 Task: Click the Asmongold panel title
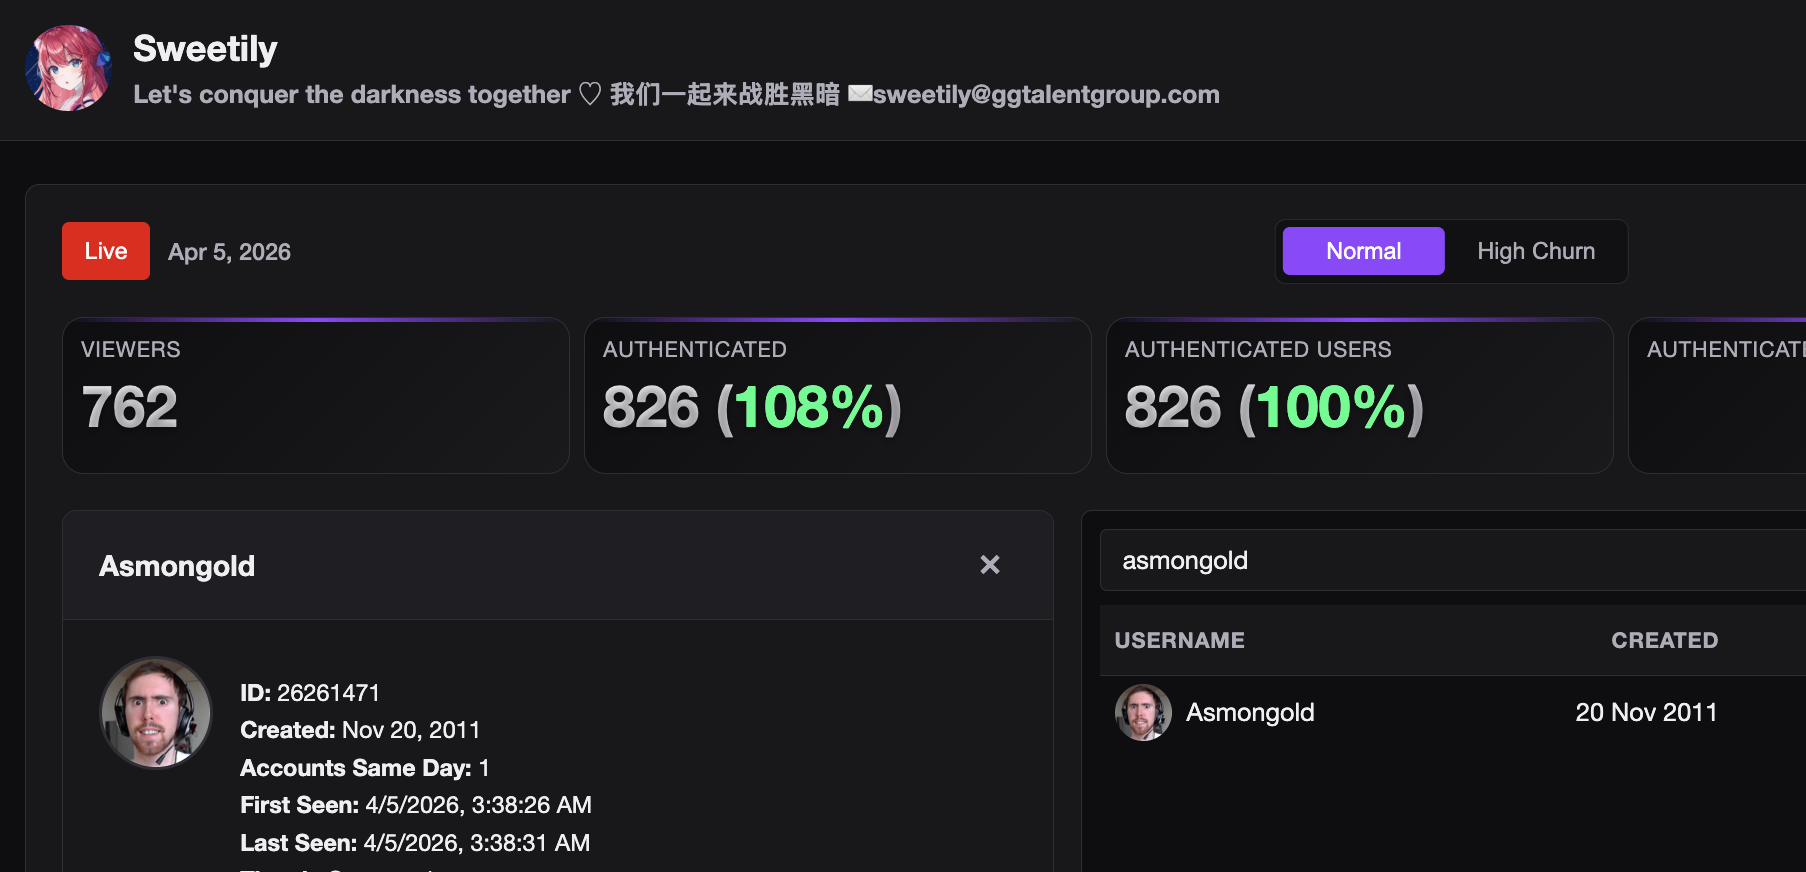(177, 566)
